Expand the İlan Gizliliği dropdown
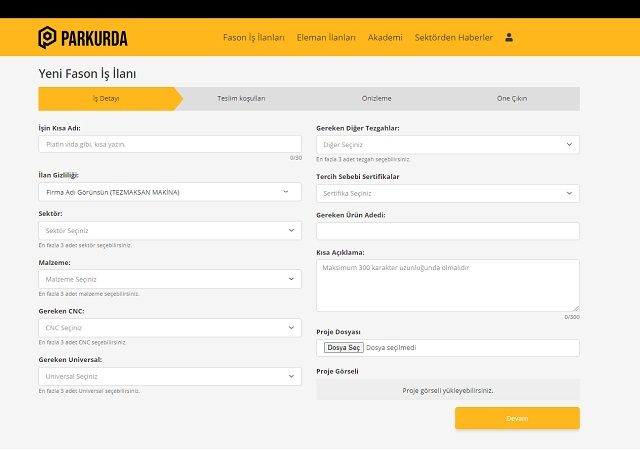Screen dimensions: 640x450 [169, 192]
